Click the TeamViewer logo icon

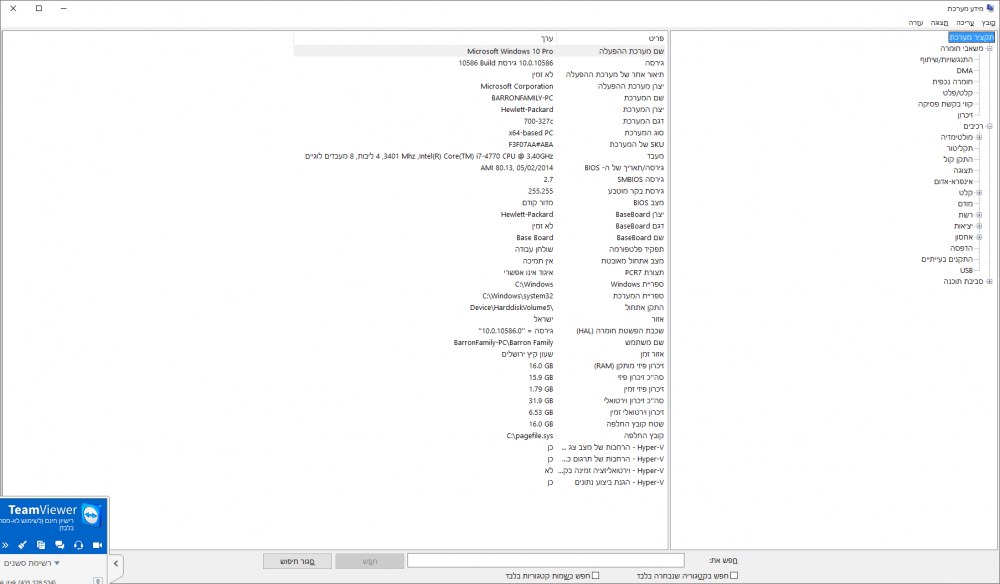[91, 516]
